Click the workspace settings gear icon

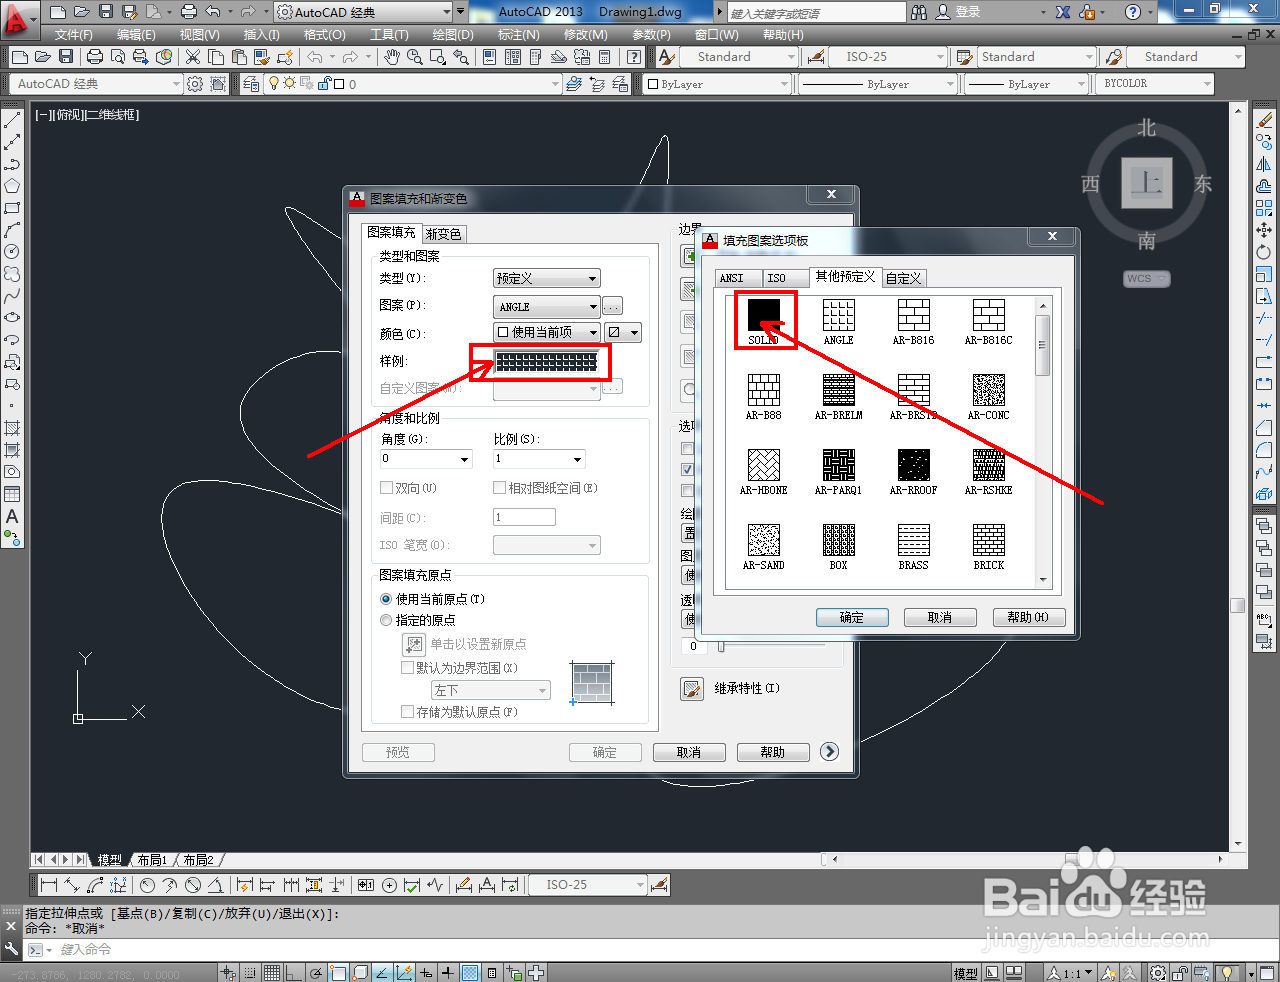click(195, 84)
